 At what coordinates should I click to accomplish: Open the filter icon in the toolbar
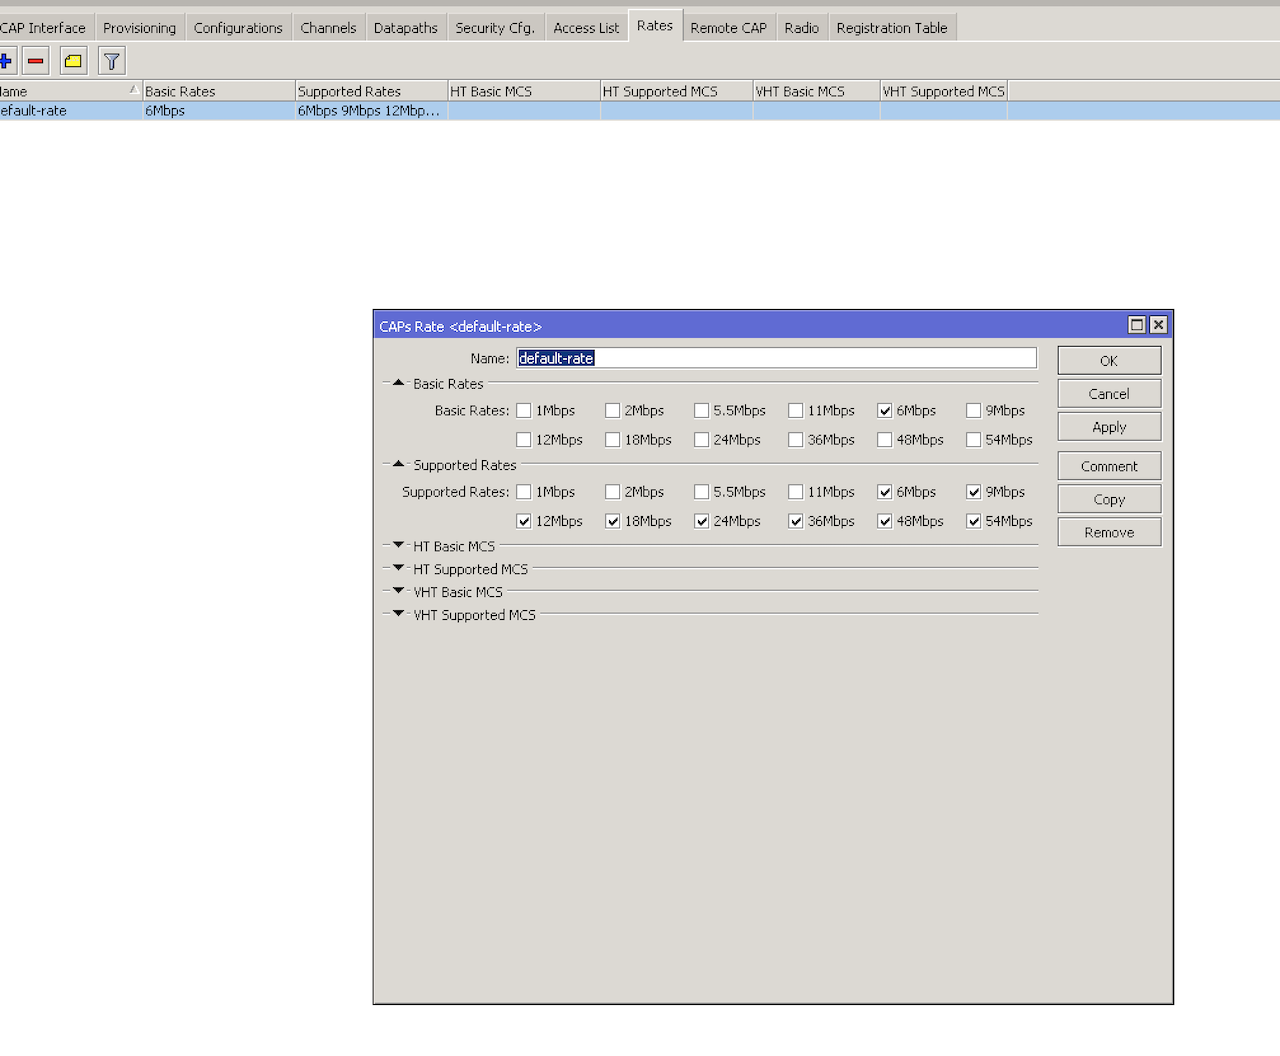point(110,60)
